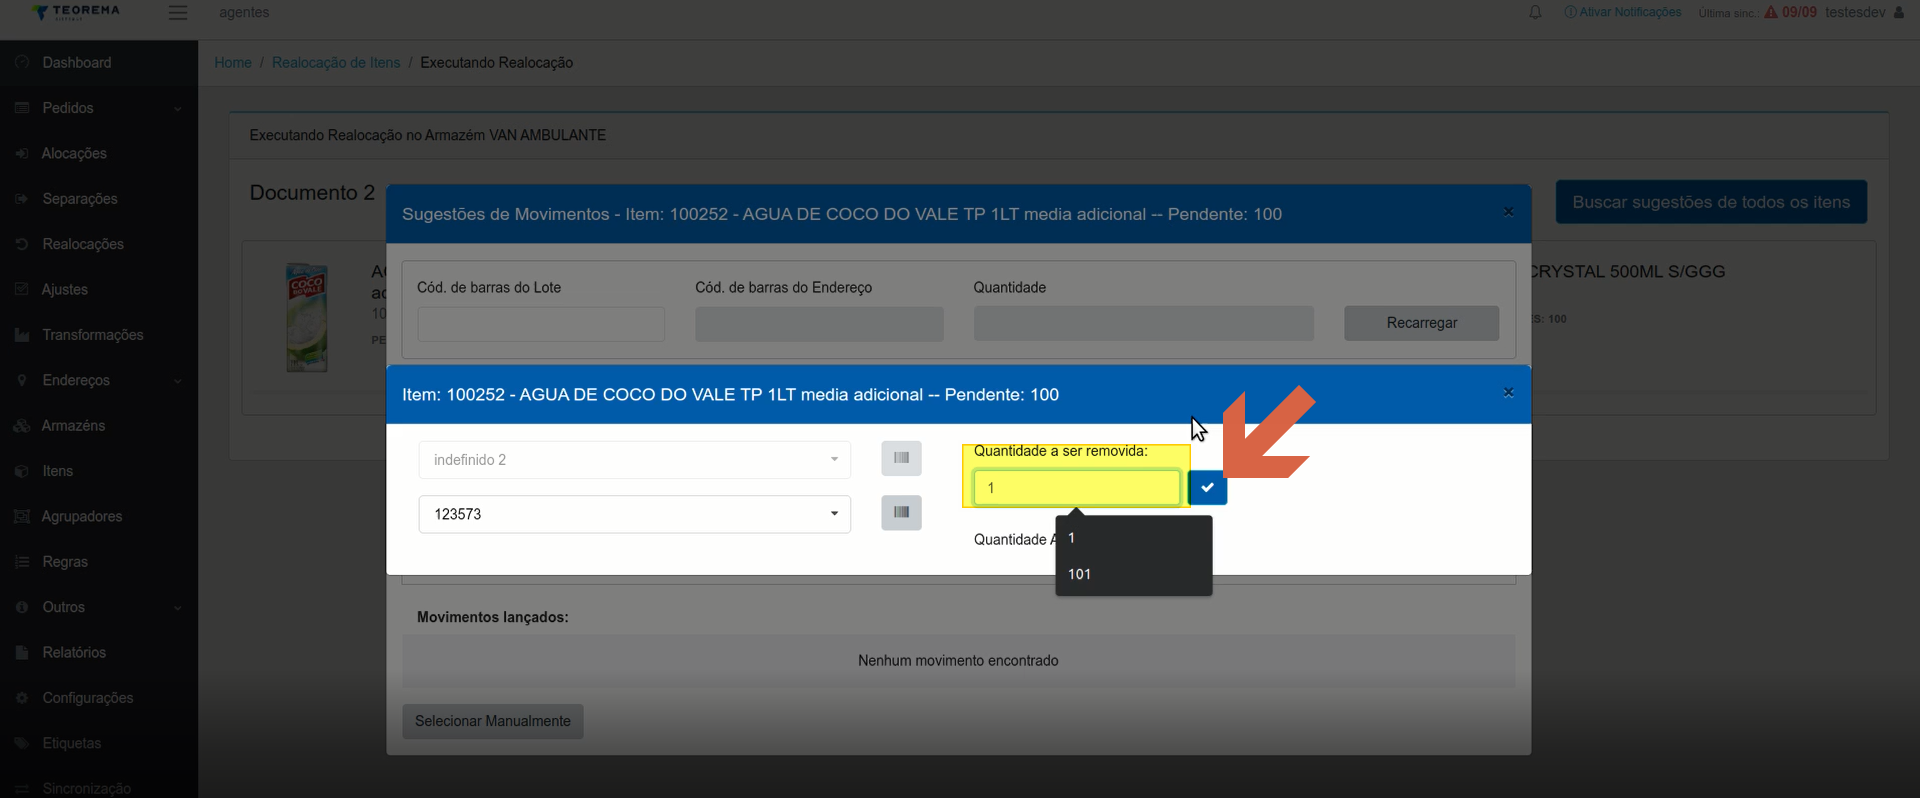The image size is (1920, 798).
Task: Go to Home breadcrumb
Action: (x=233, y=62)
